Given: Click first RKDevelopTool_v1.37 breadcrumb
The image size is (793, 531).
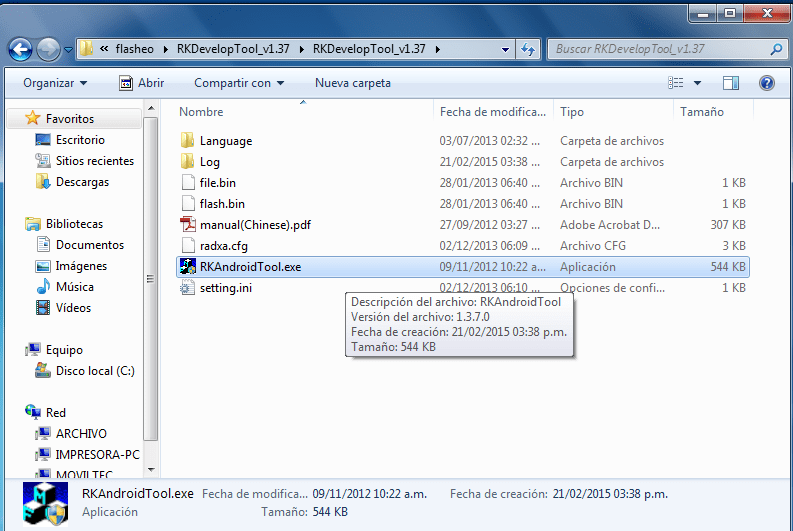Looking at the screenshot, I should point(233,49).
